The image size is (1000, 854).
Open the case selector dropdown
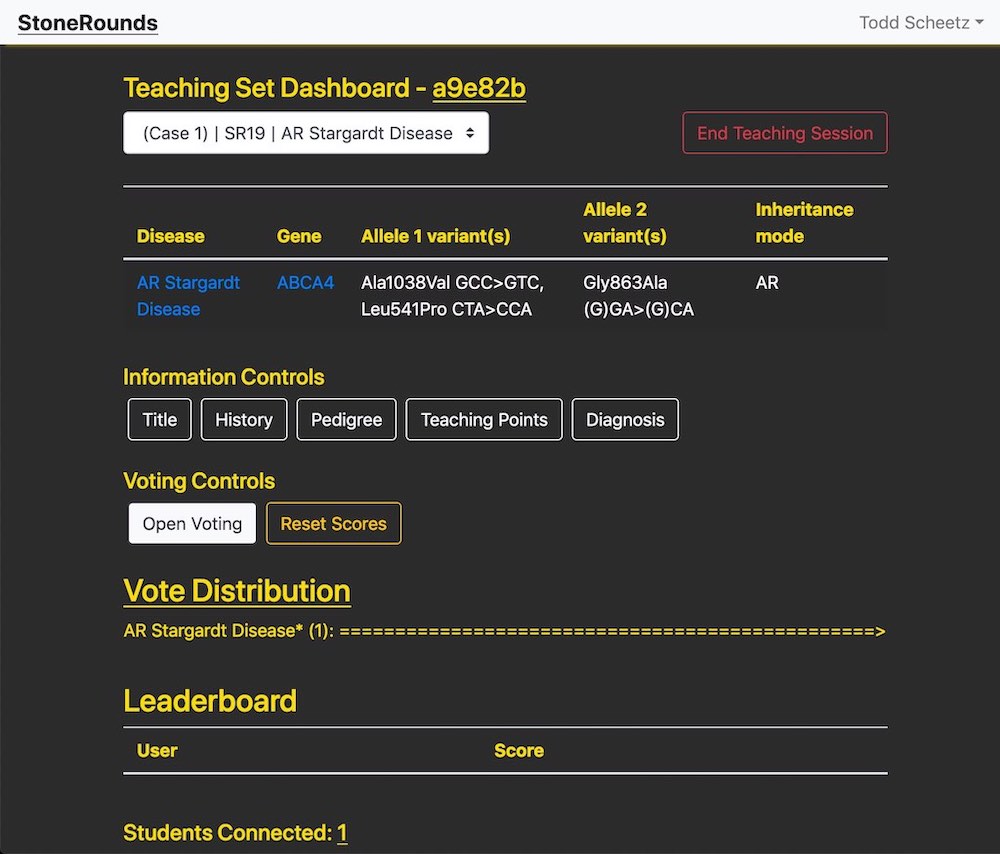click(x=305, y=133)
